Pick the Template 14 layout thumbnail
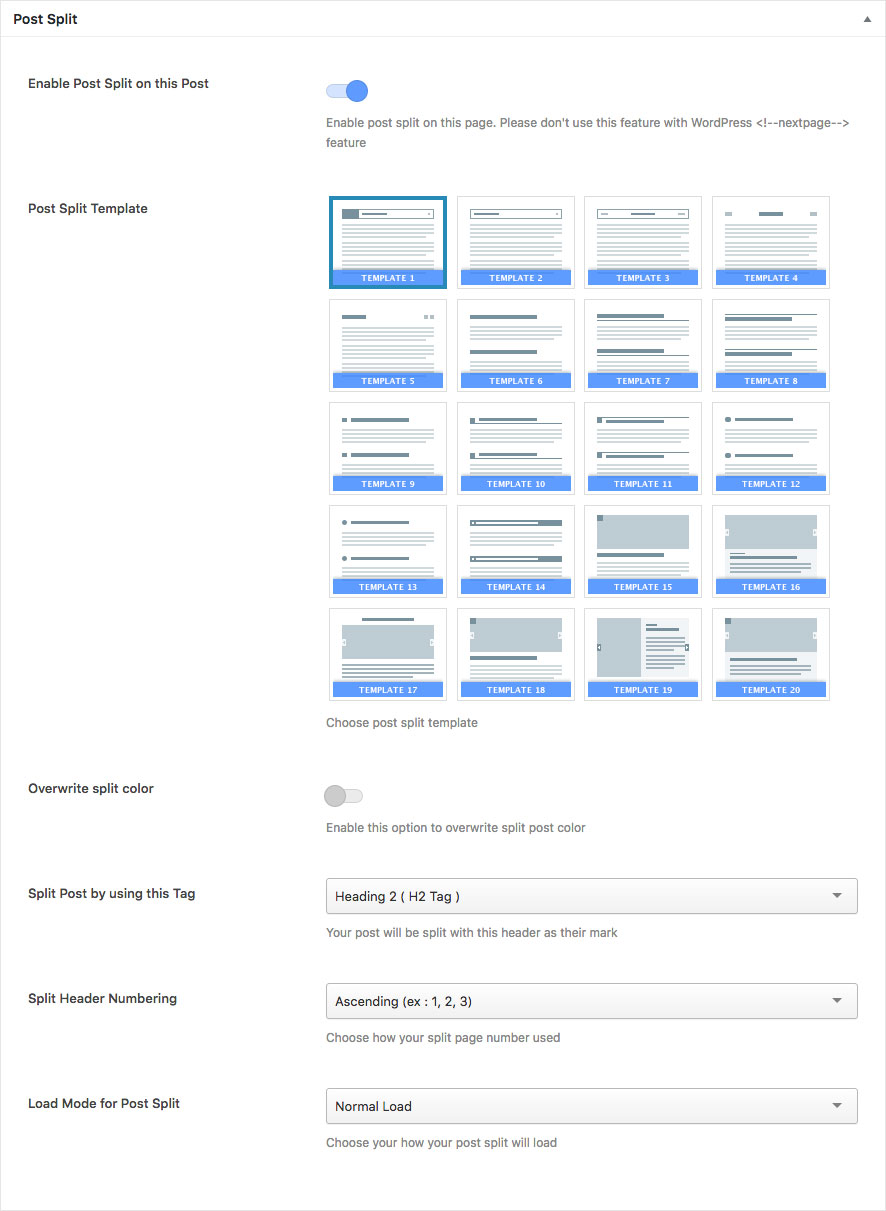 [x=516, y=551]
